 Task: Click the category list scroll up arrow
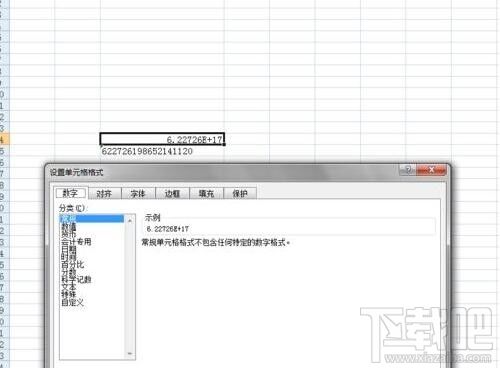click(130, 220)
